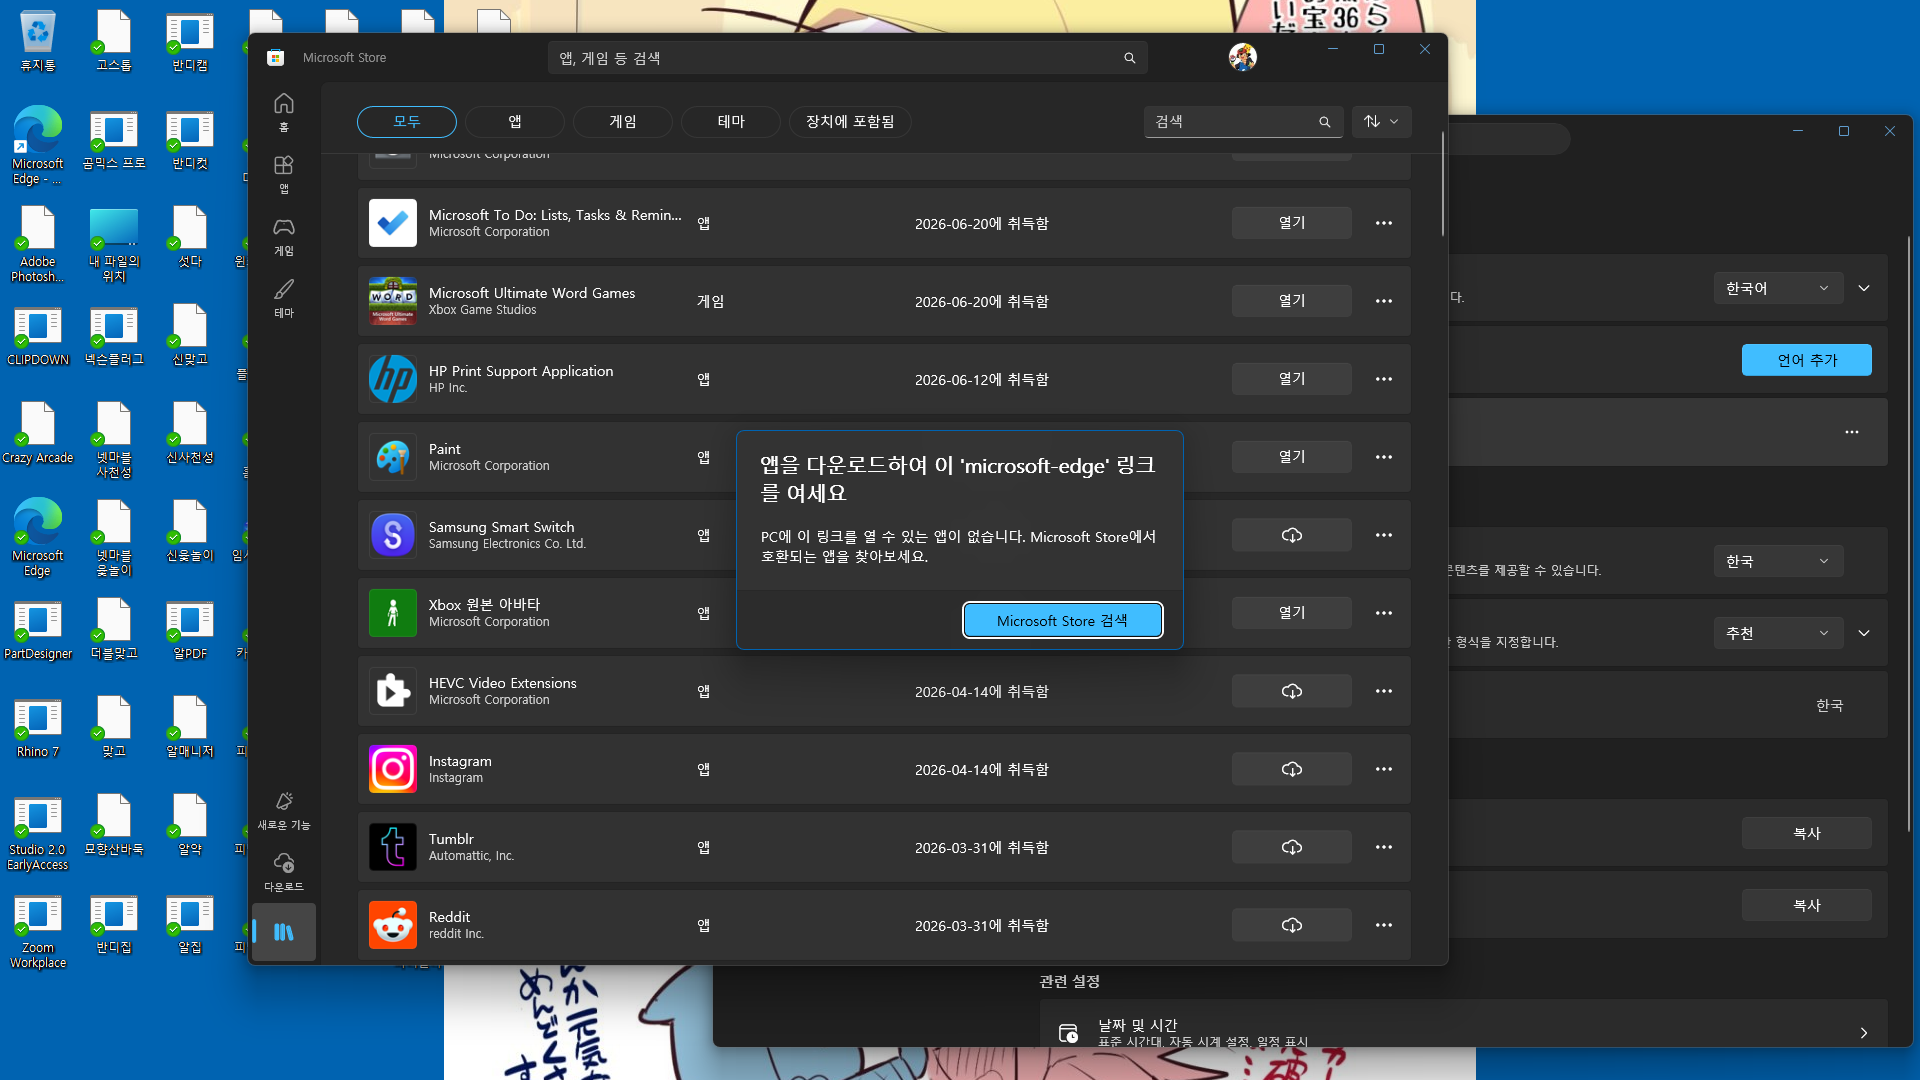
Task: Expand the chevron beside the 한국어 dropdown
Action: (1864, 288)
